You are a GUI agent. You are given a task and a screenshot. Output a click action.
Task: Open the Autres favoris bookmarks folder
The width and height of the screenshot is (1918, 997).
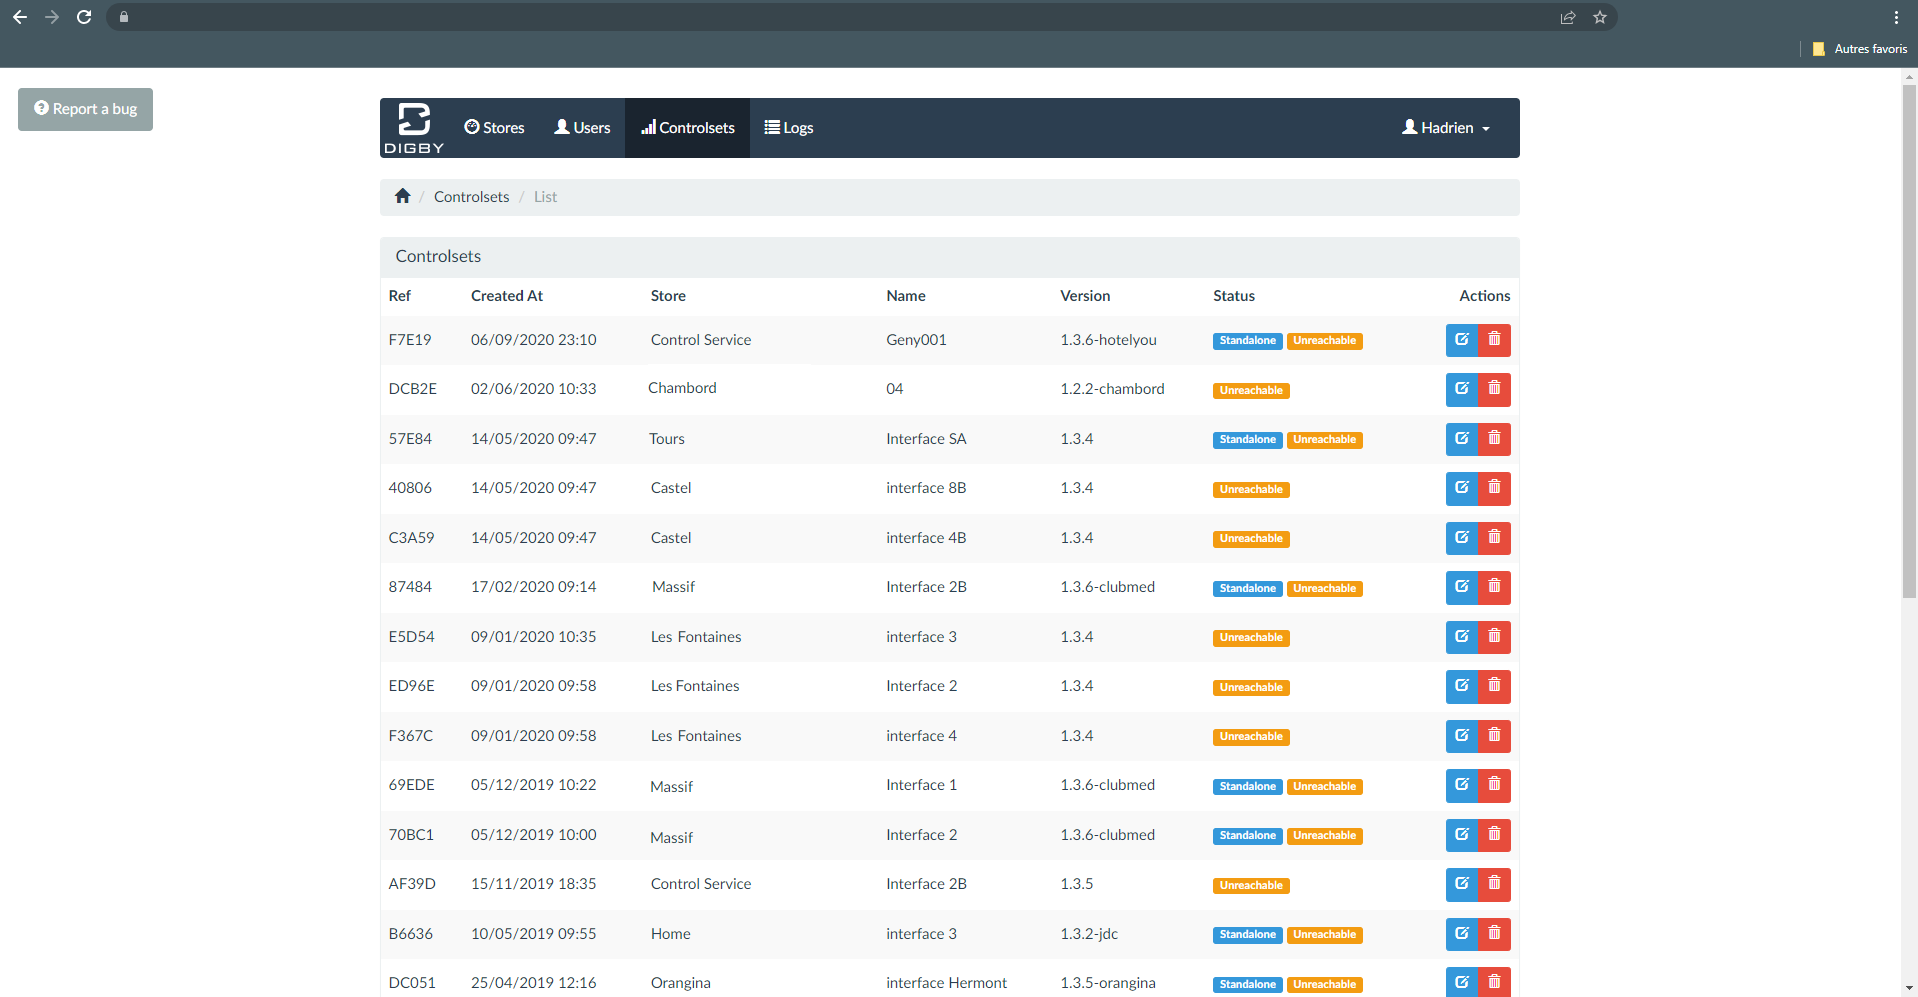click(x=1860, y=49)
